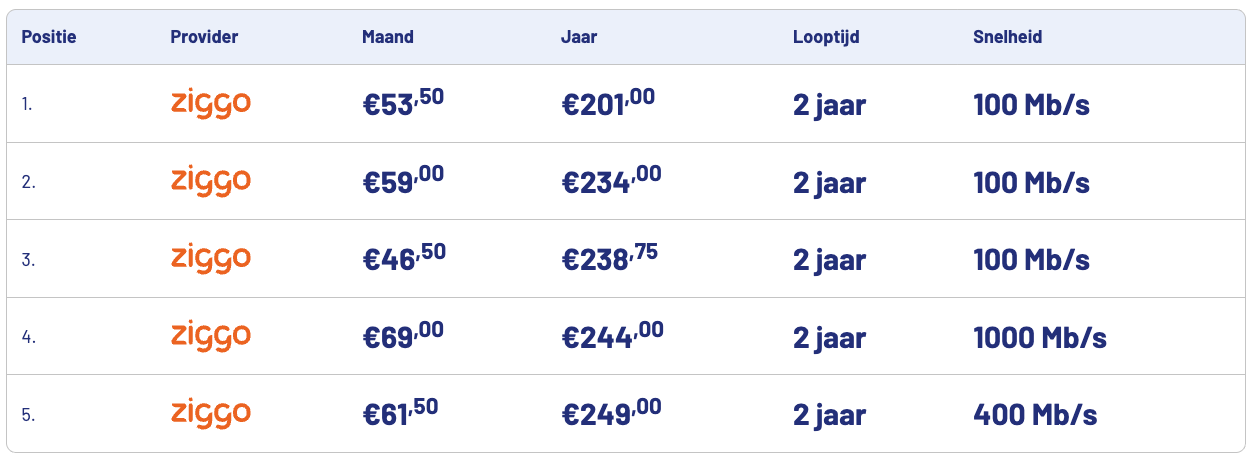Click the Provider column header

click(204, 38)
